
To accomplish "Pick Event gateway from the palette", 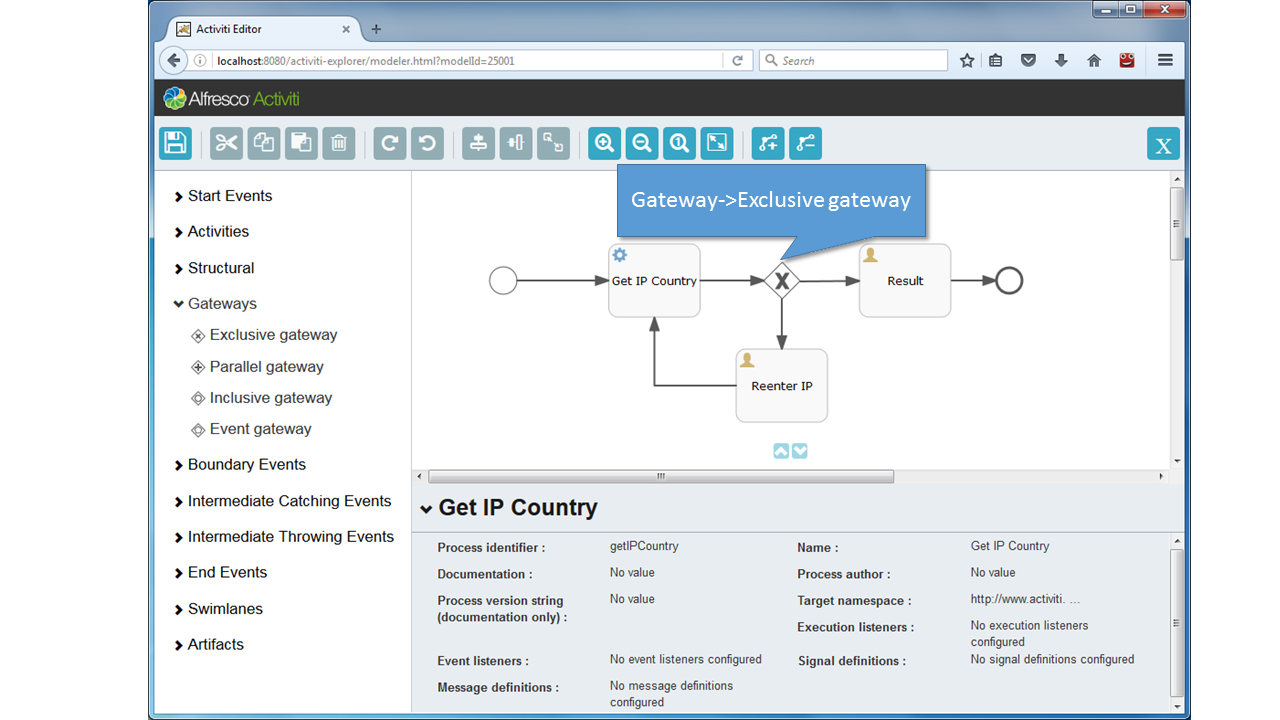I will [251, 429].
